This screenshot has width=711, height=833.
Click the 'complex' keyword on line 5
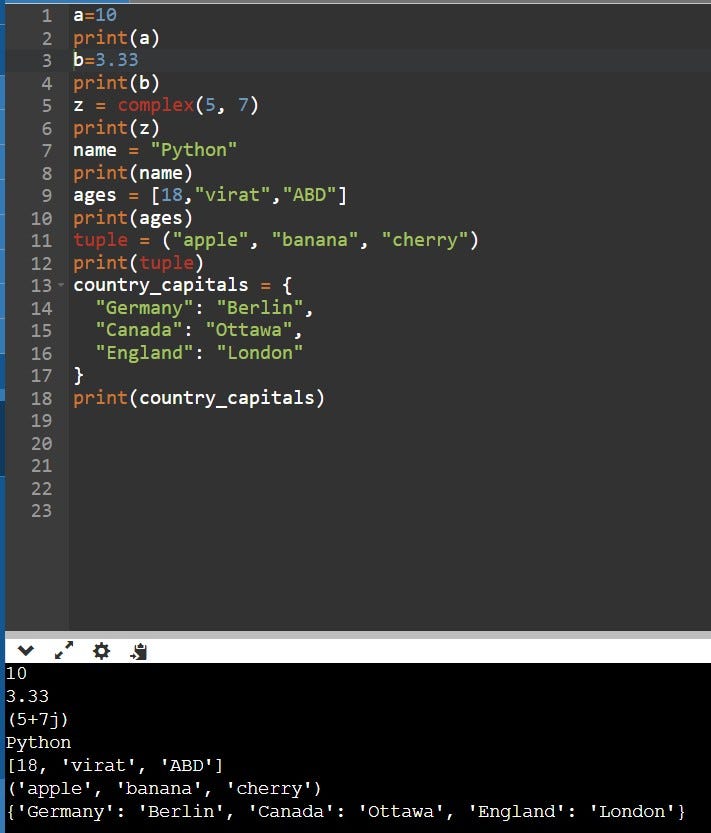point(156,106)
